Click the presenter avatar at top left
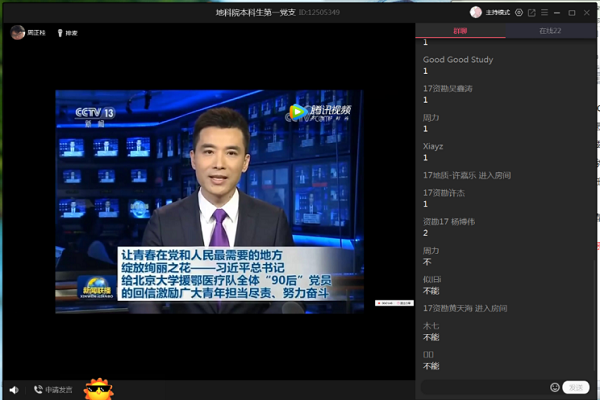Screen dimensions: 600x400 tap(17, 32)
